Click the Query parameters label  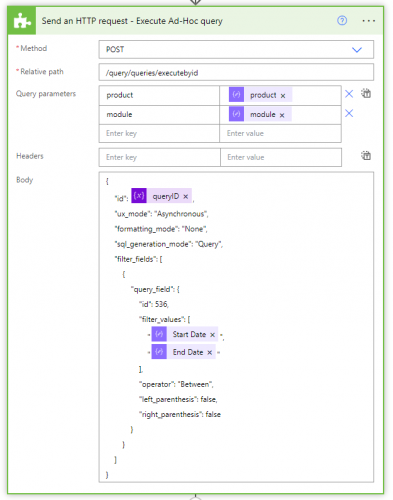point(46,94)
